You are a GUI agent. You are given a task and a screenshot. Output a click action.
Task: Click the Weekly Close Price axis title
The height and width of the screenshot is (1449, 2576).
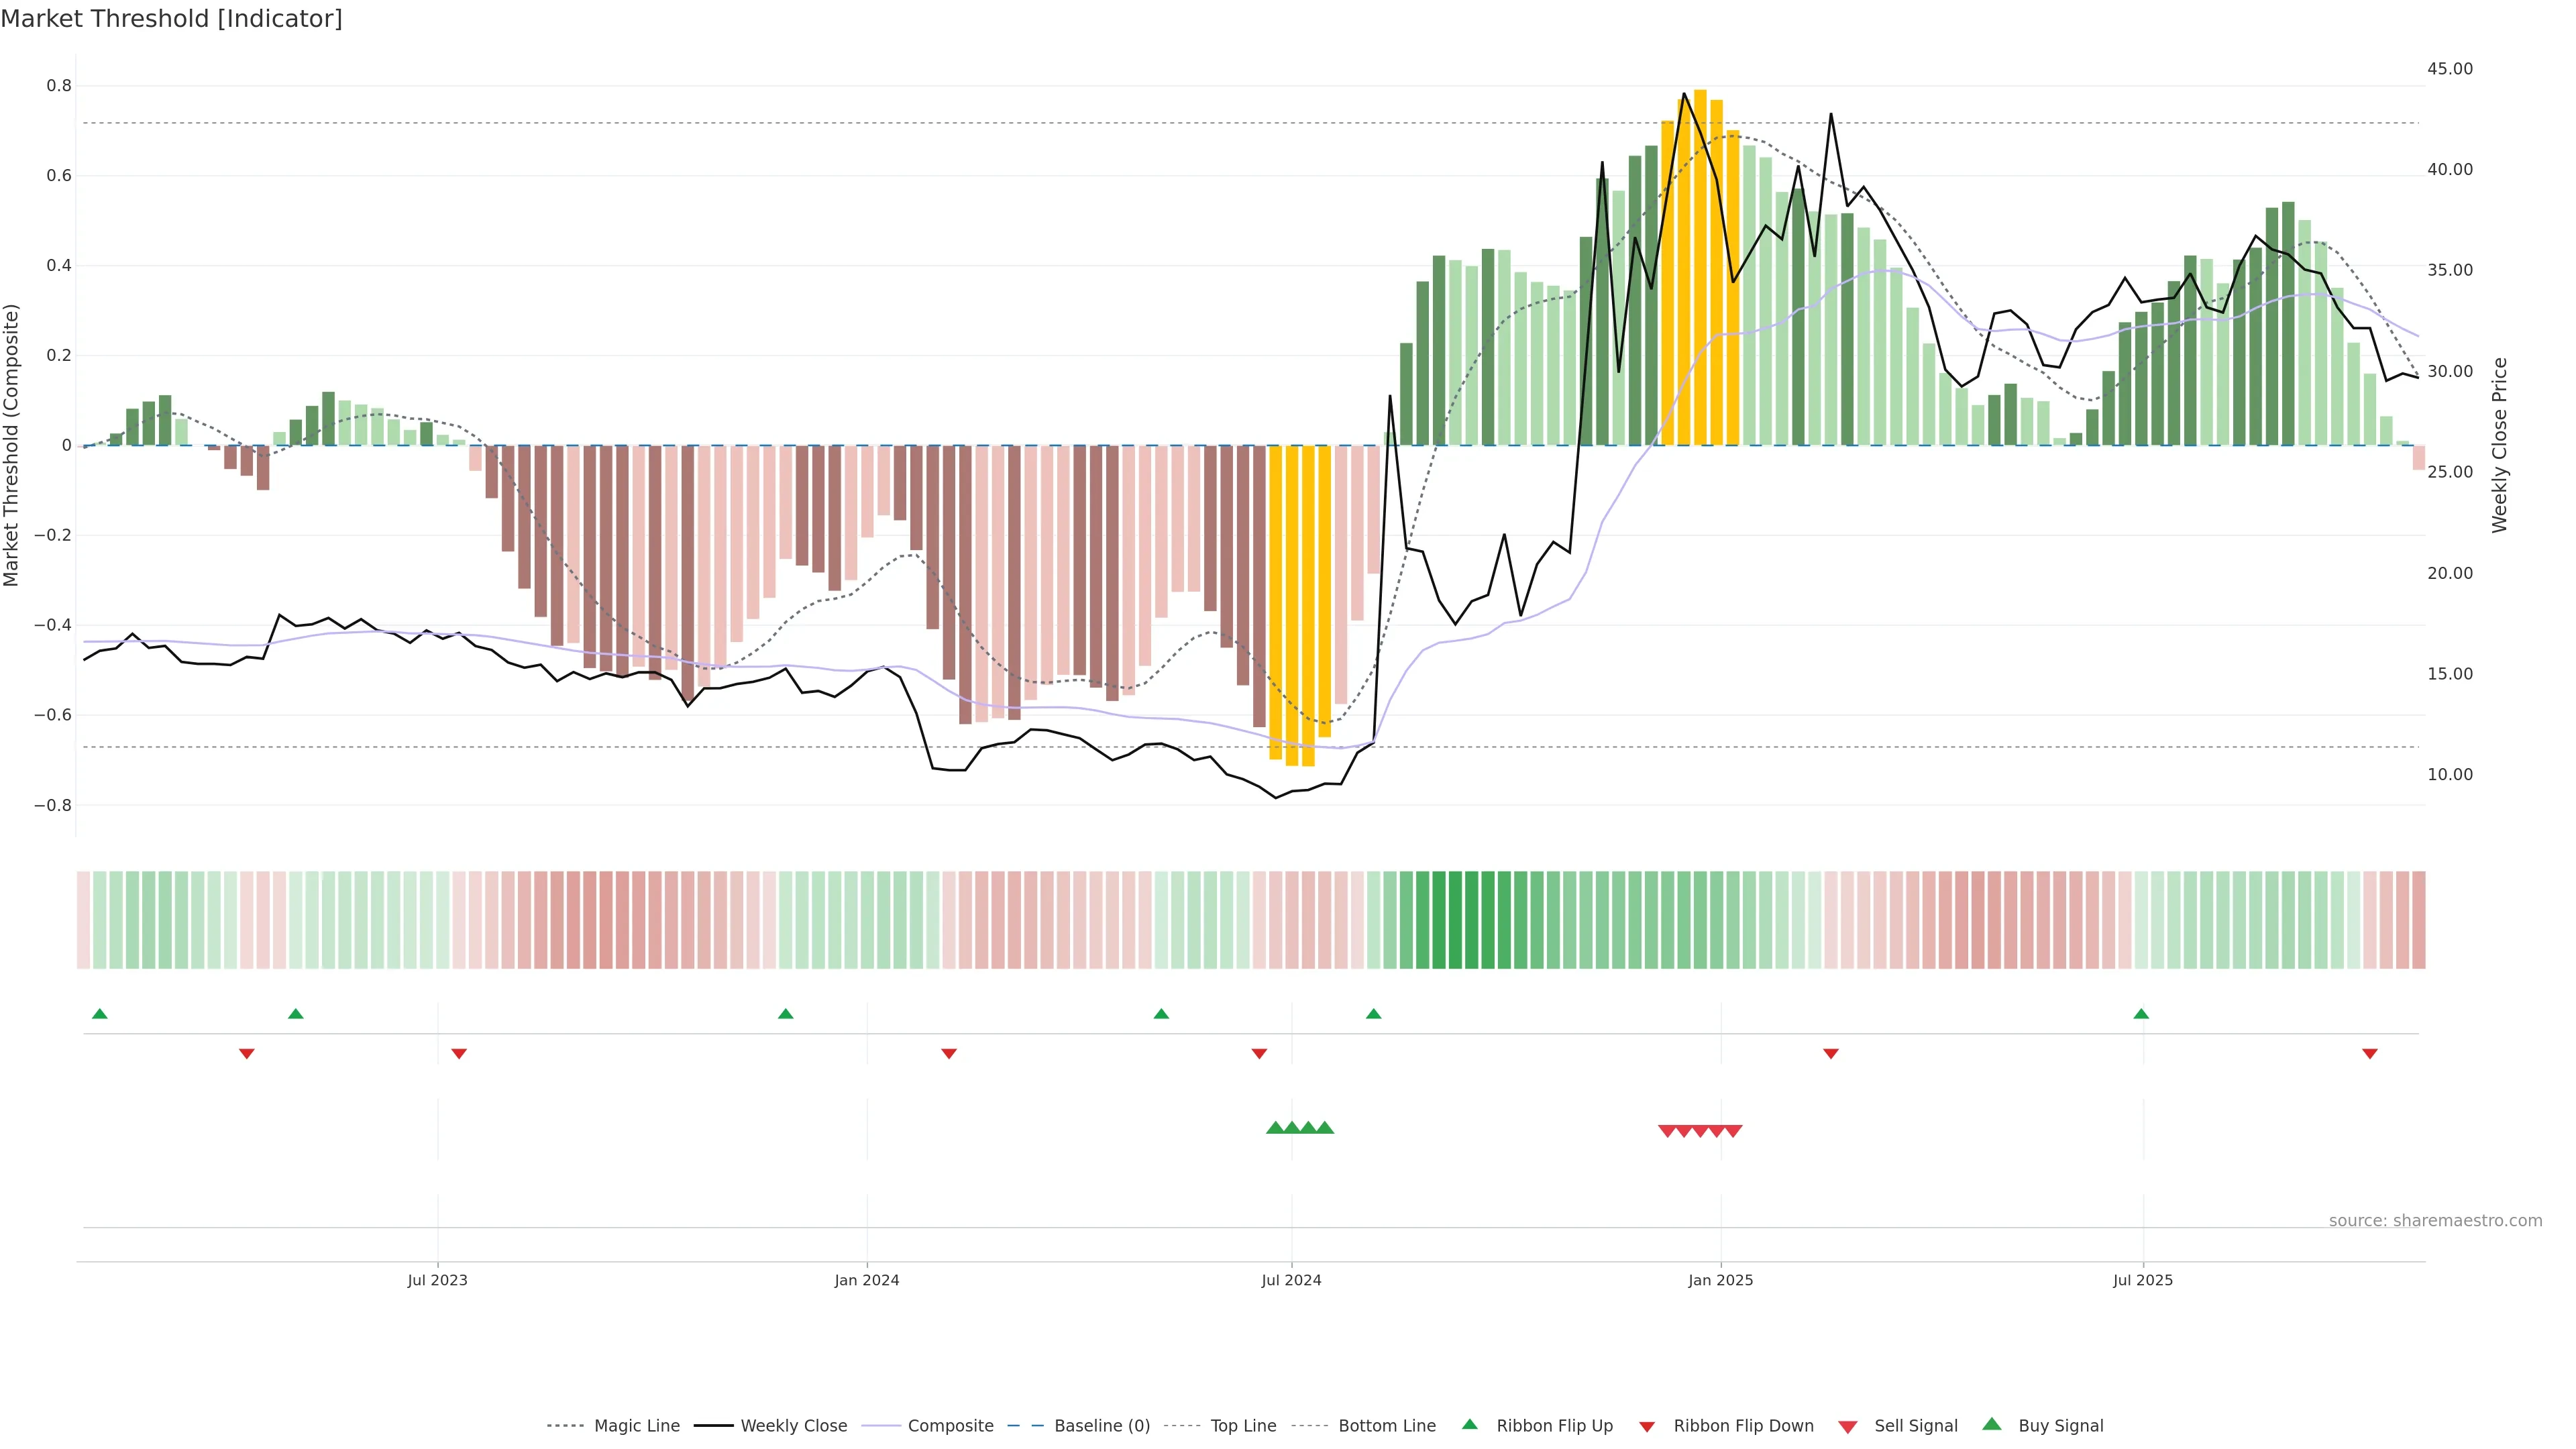tap(2499, 445)
